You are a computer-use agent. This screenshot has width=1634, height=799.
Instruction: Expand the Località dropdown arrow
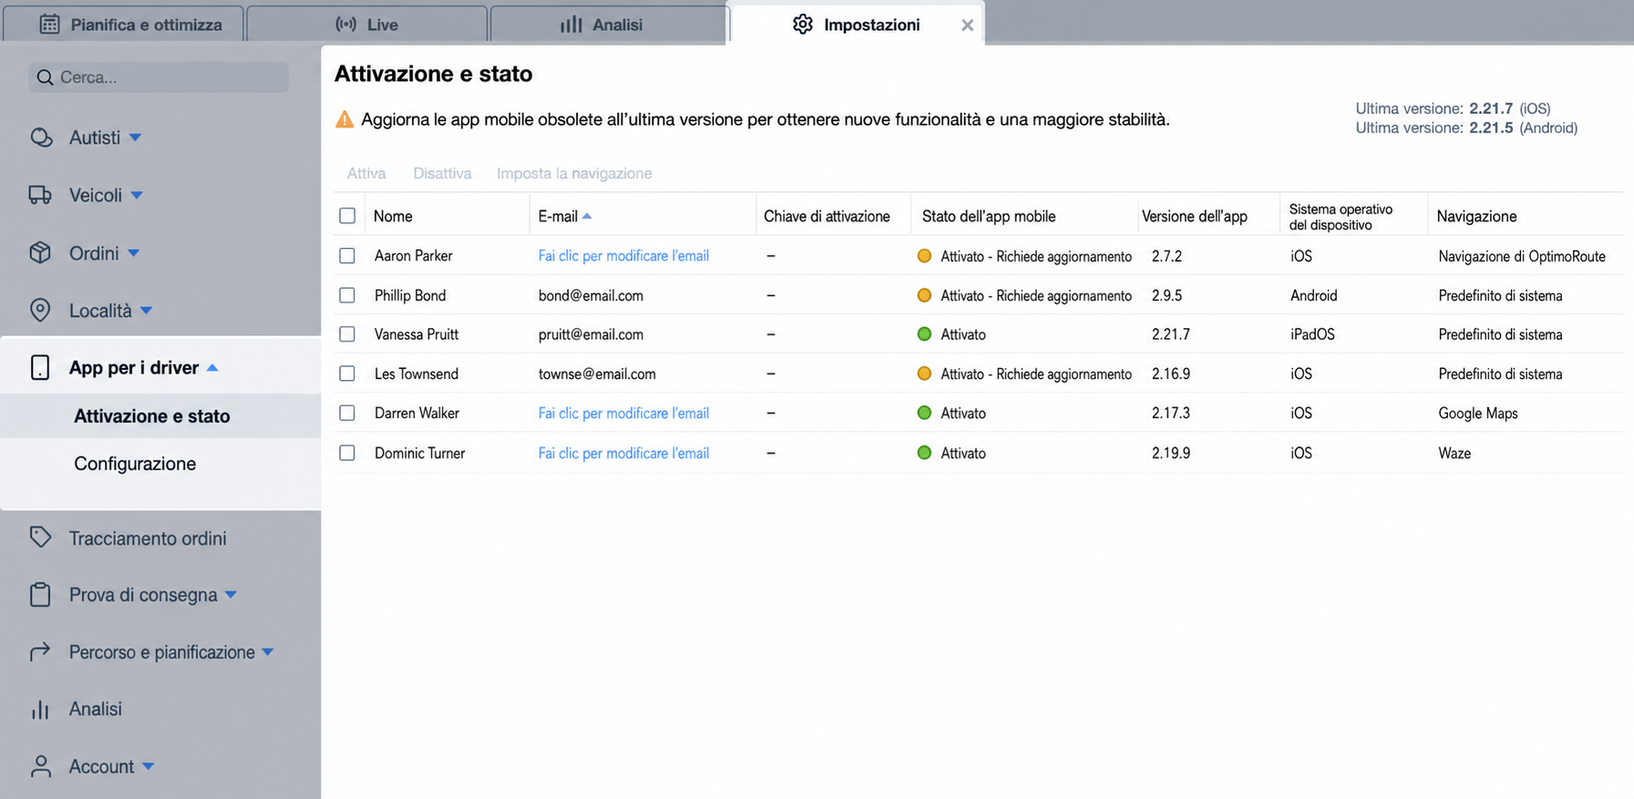pyautogui.click(x=146, y=310)
